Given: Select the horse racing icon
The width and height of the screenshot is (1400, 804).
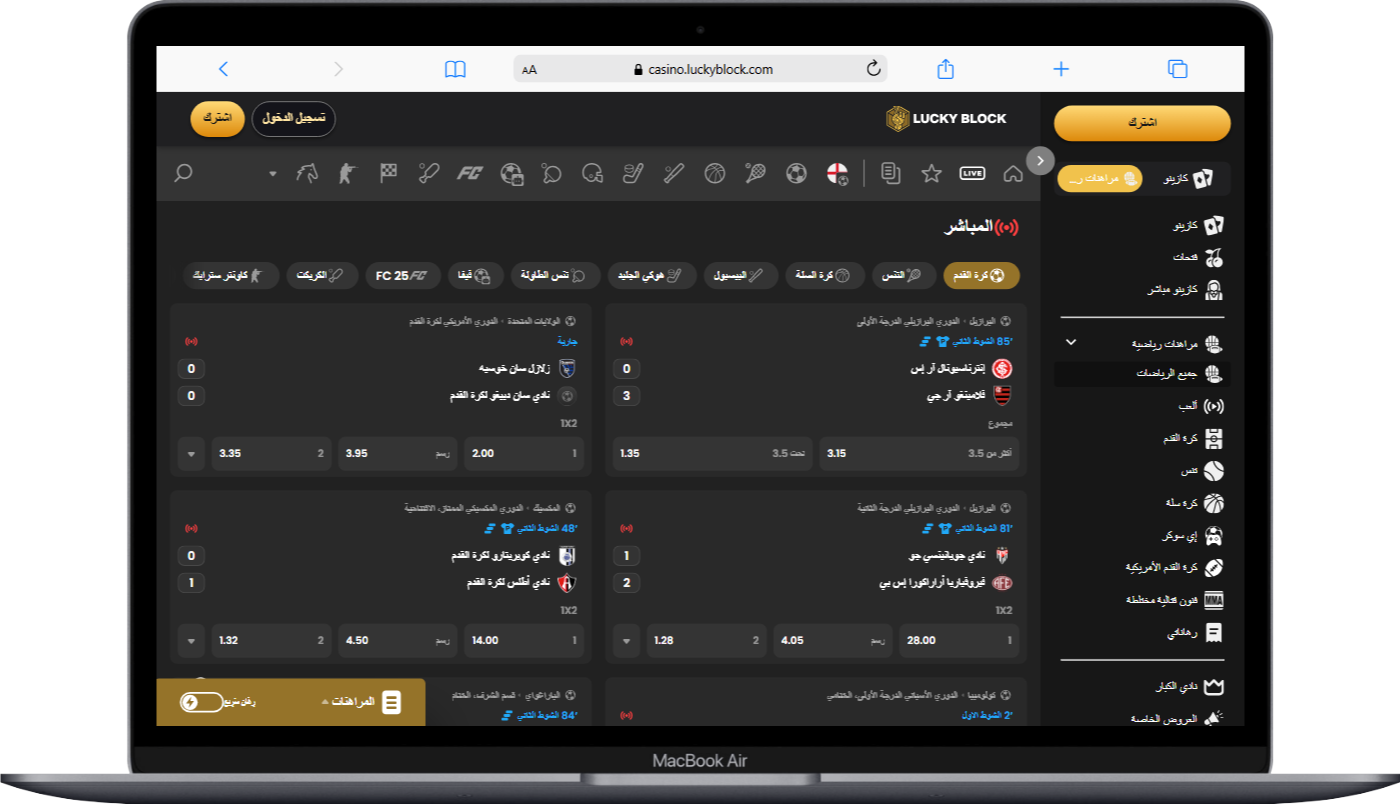Looking at the screenshot, I should (307, 173).
